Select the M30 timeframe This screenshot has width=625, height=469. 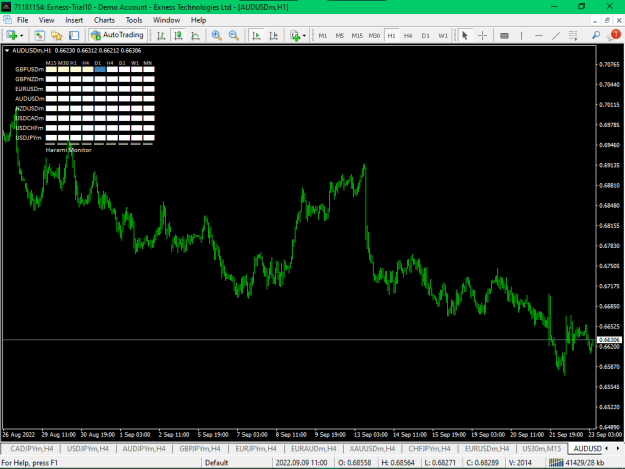coord(374,35)
